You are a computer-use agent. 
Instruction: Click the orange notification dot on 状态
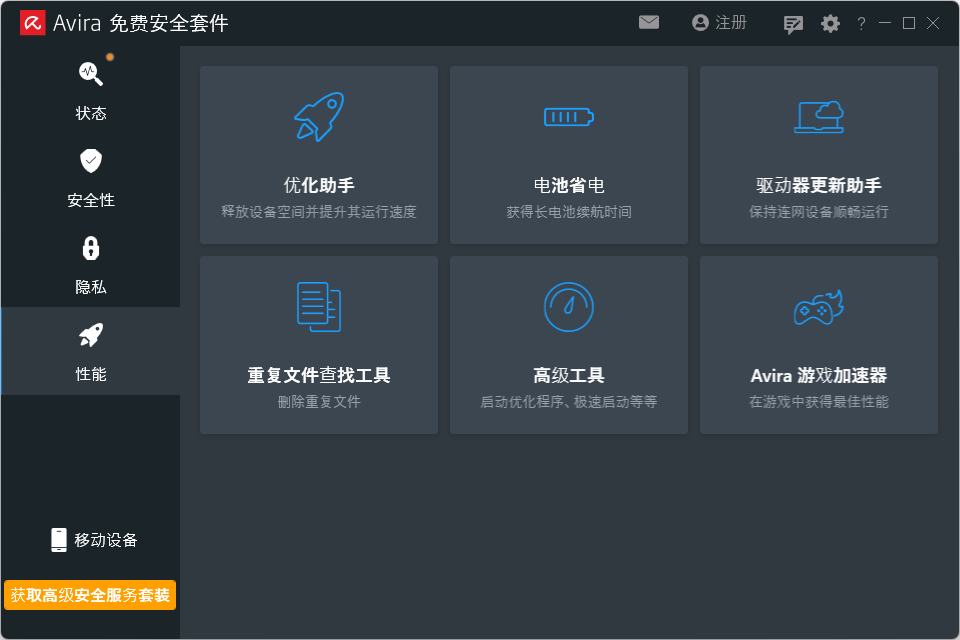110,57
